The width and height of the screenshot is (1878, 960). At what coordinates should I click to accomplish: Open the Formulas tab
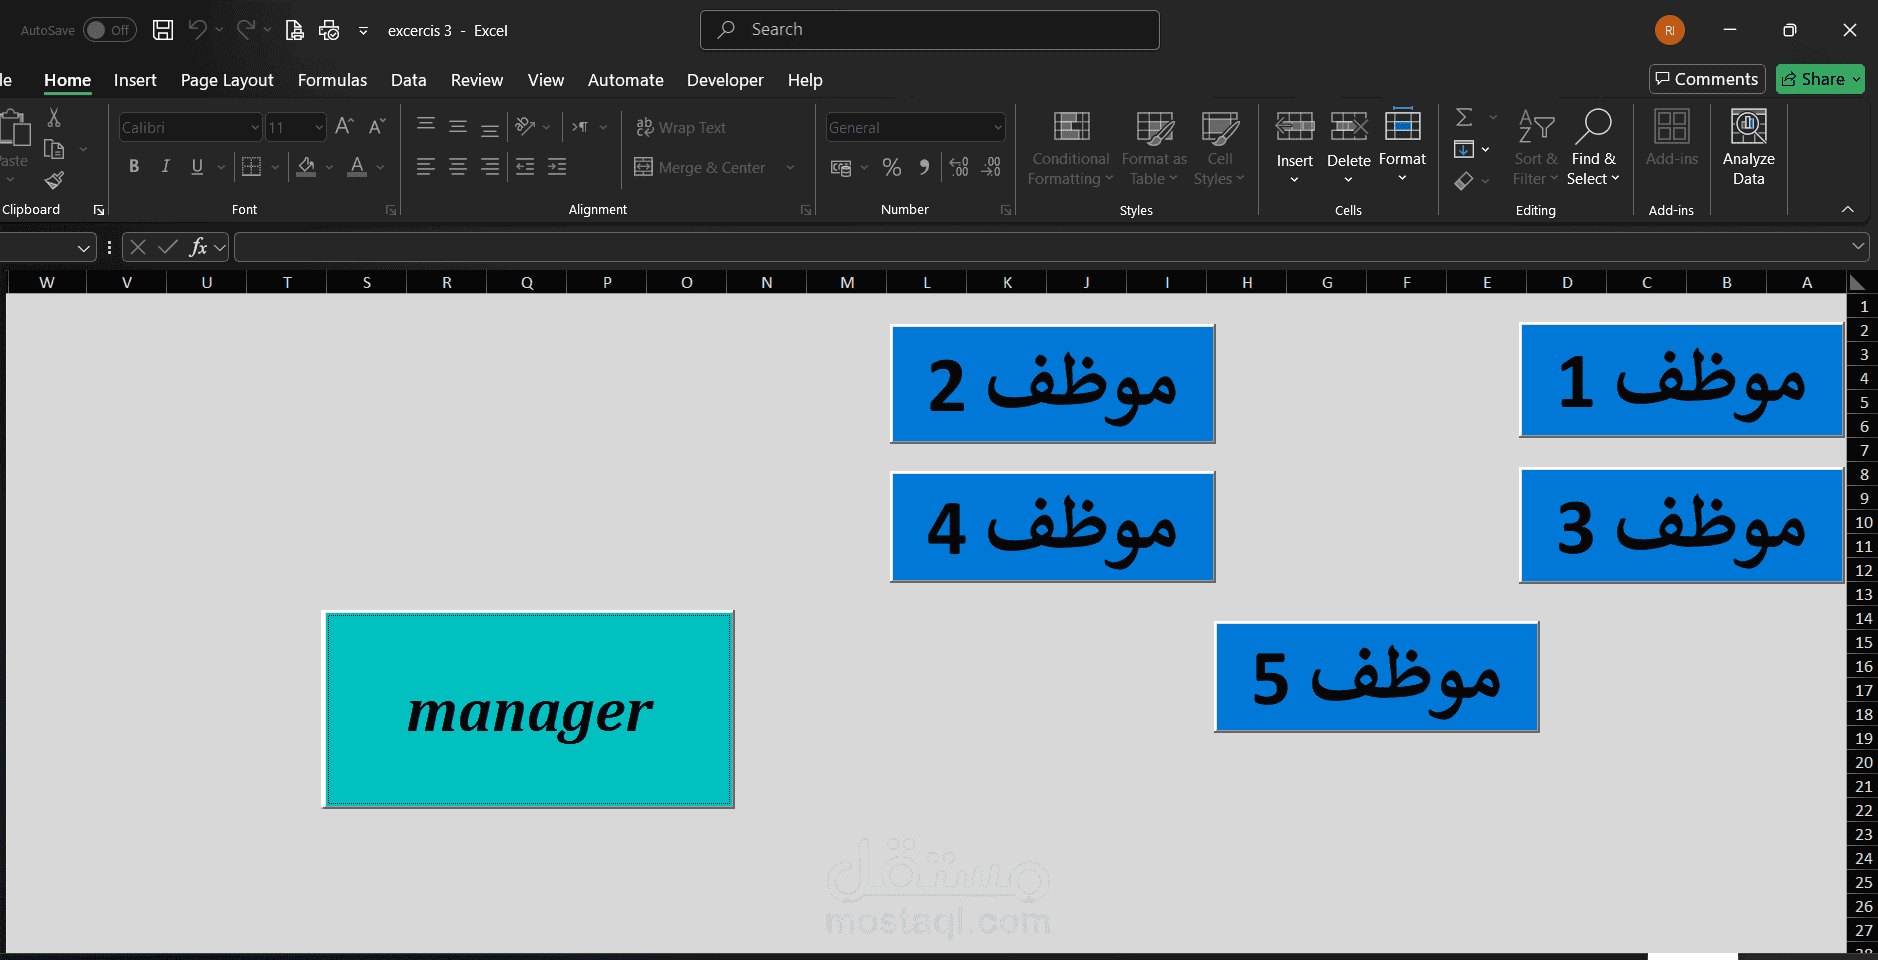click(332, 80)
